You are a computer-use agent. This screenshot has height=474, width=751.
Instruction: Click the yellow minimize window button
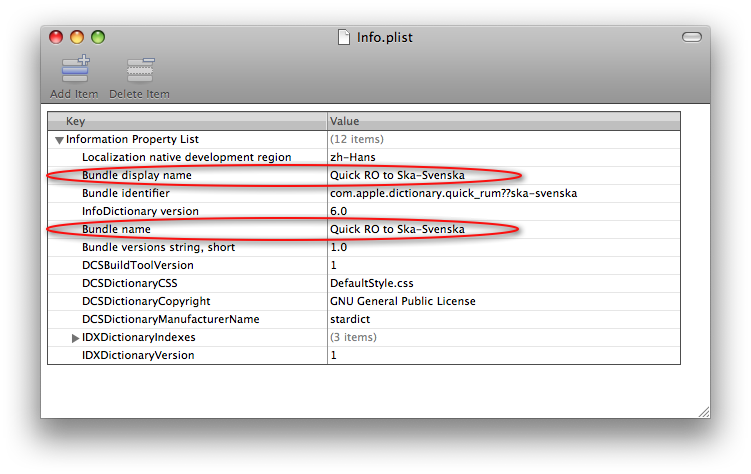[77, 37]
